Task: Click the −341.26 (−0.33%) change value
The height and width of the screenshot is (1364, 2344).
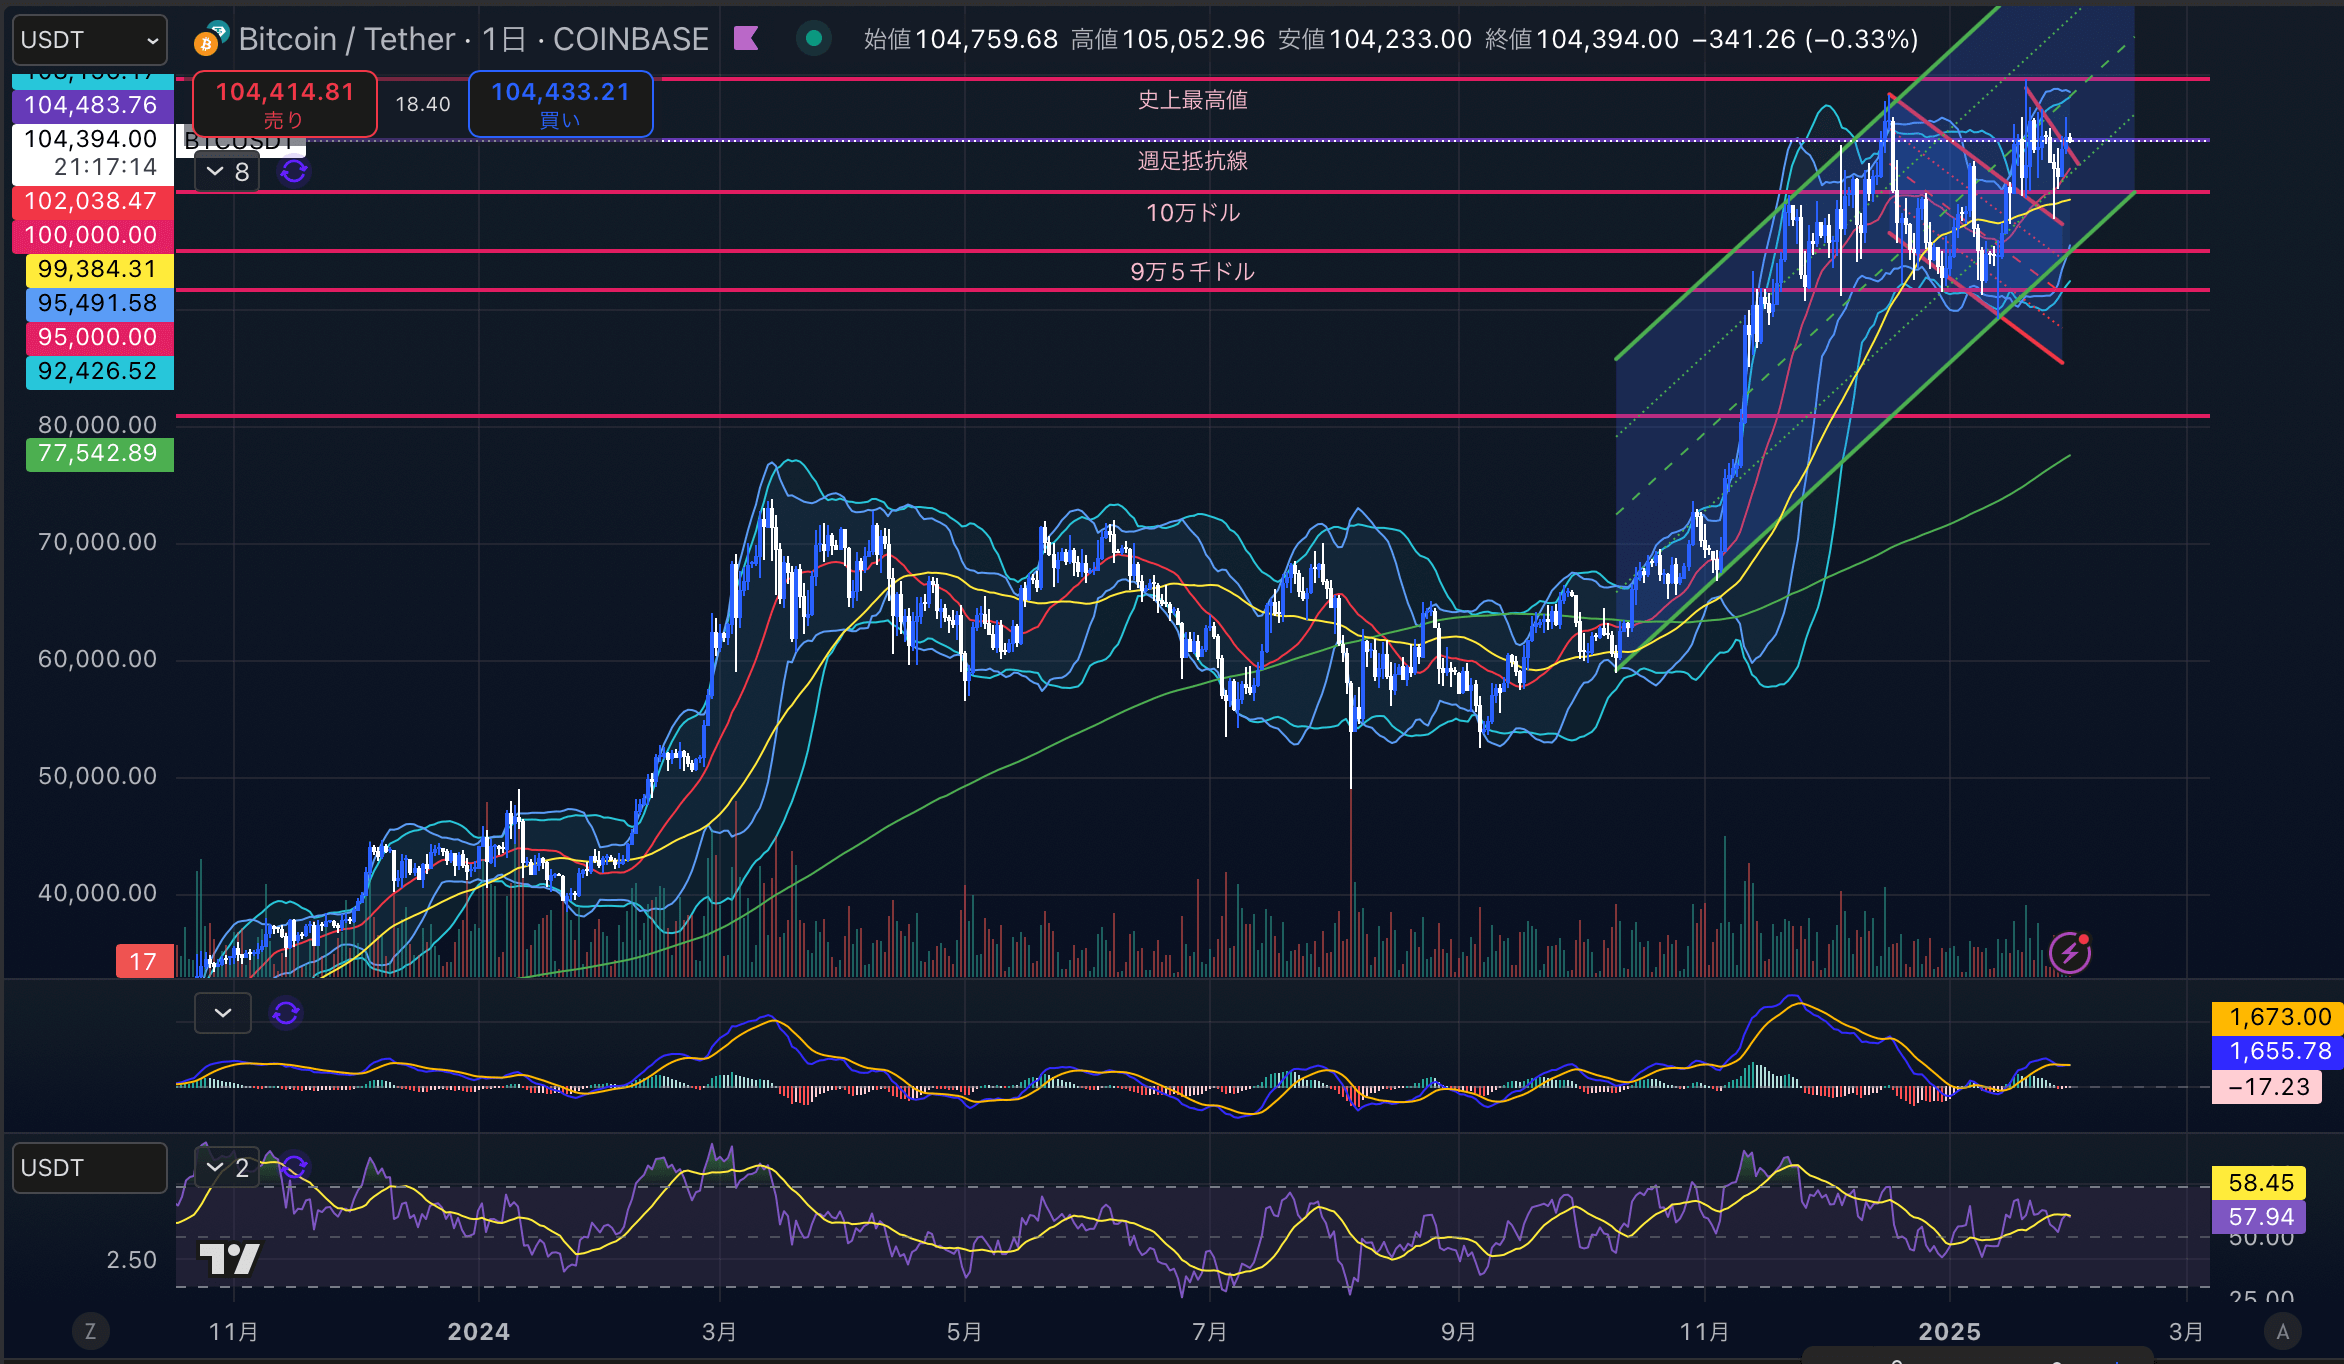Action: click(x=1805, y=39)
